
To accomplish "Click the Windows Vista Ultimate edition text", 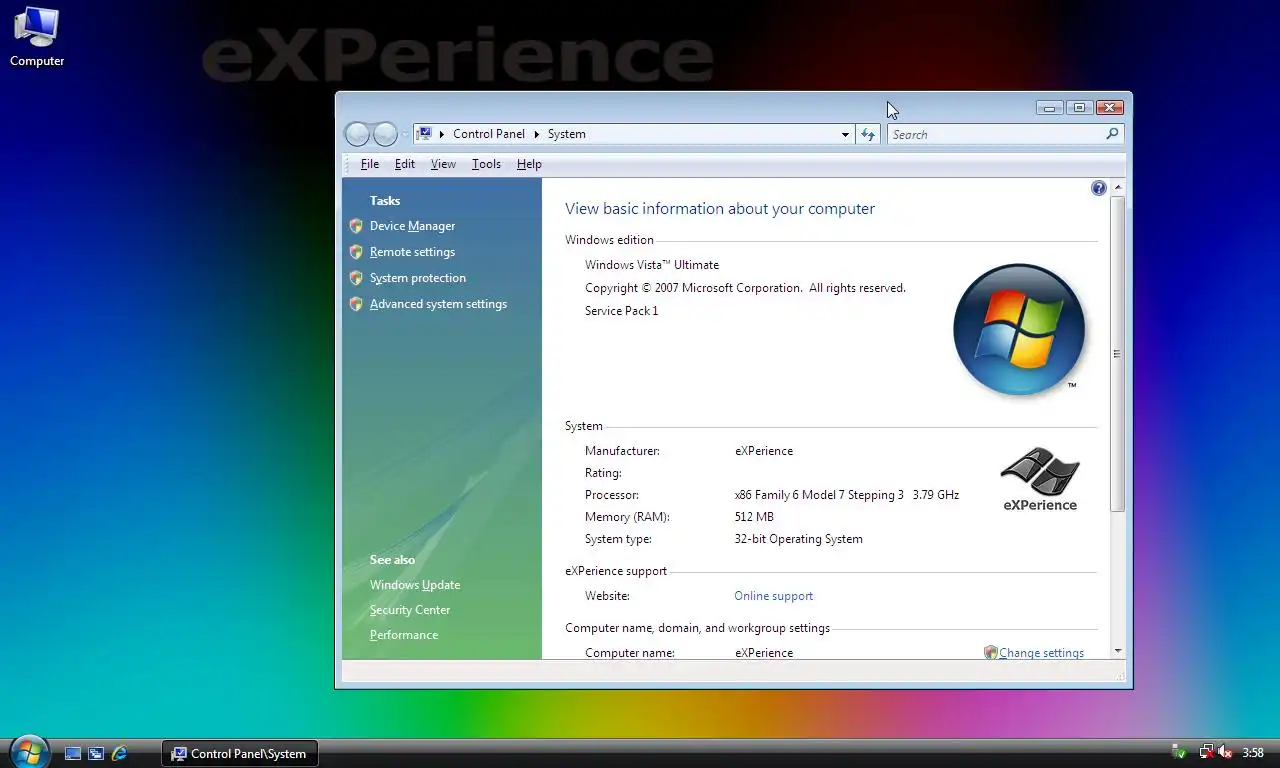I will (x=652, y=265).
